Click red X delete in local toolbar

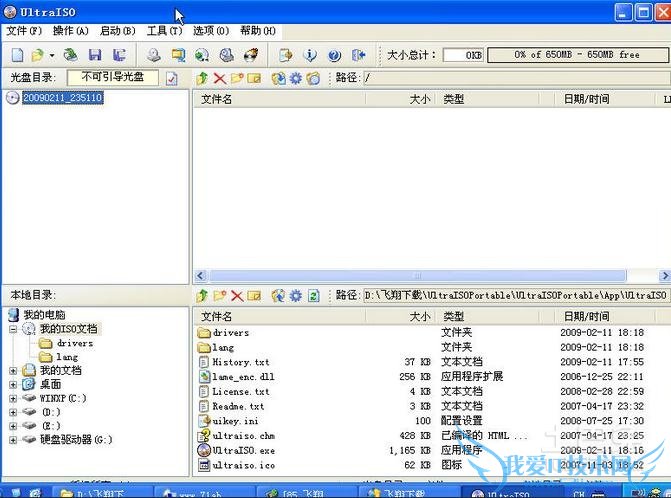tap(237, 296)
